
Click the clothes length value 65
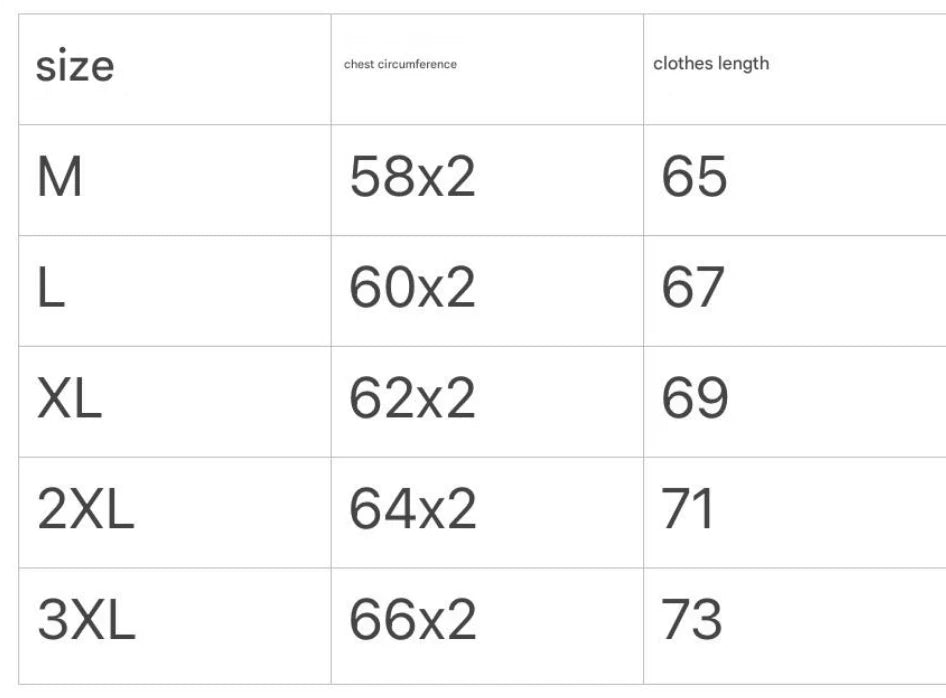694,179
